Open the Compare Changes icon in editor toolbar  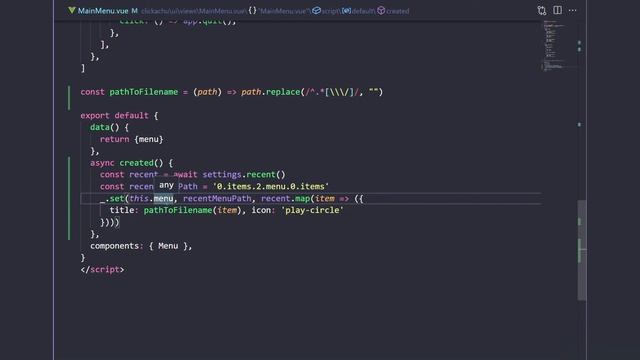click(x=542, y=11)
